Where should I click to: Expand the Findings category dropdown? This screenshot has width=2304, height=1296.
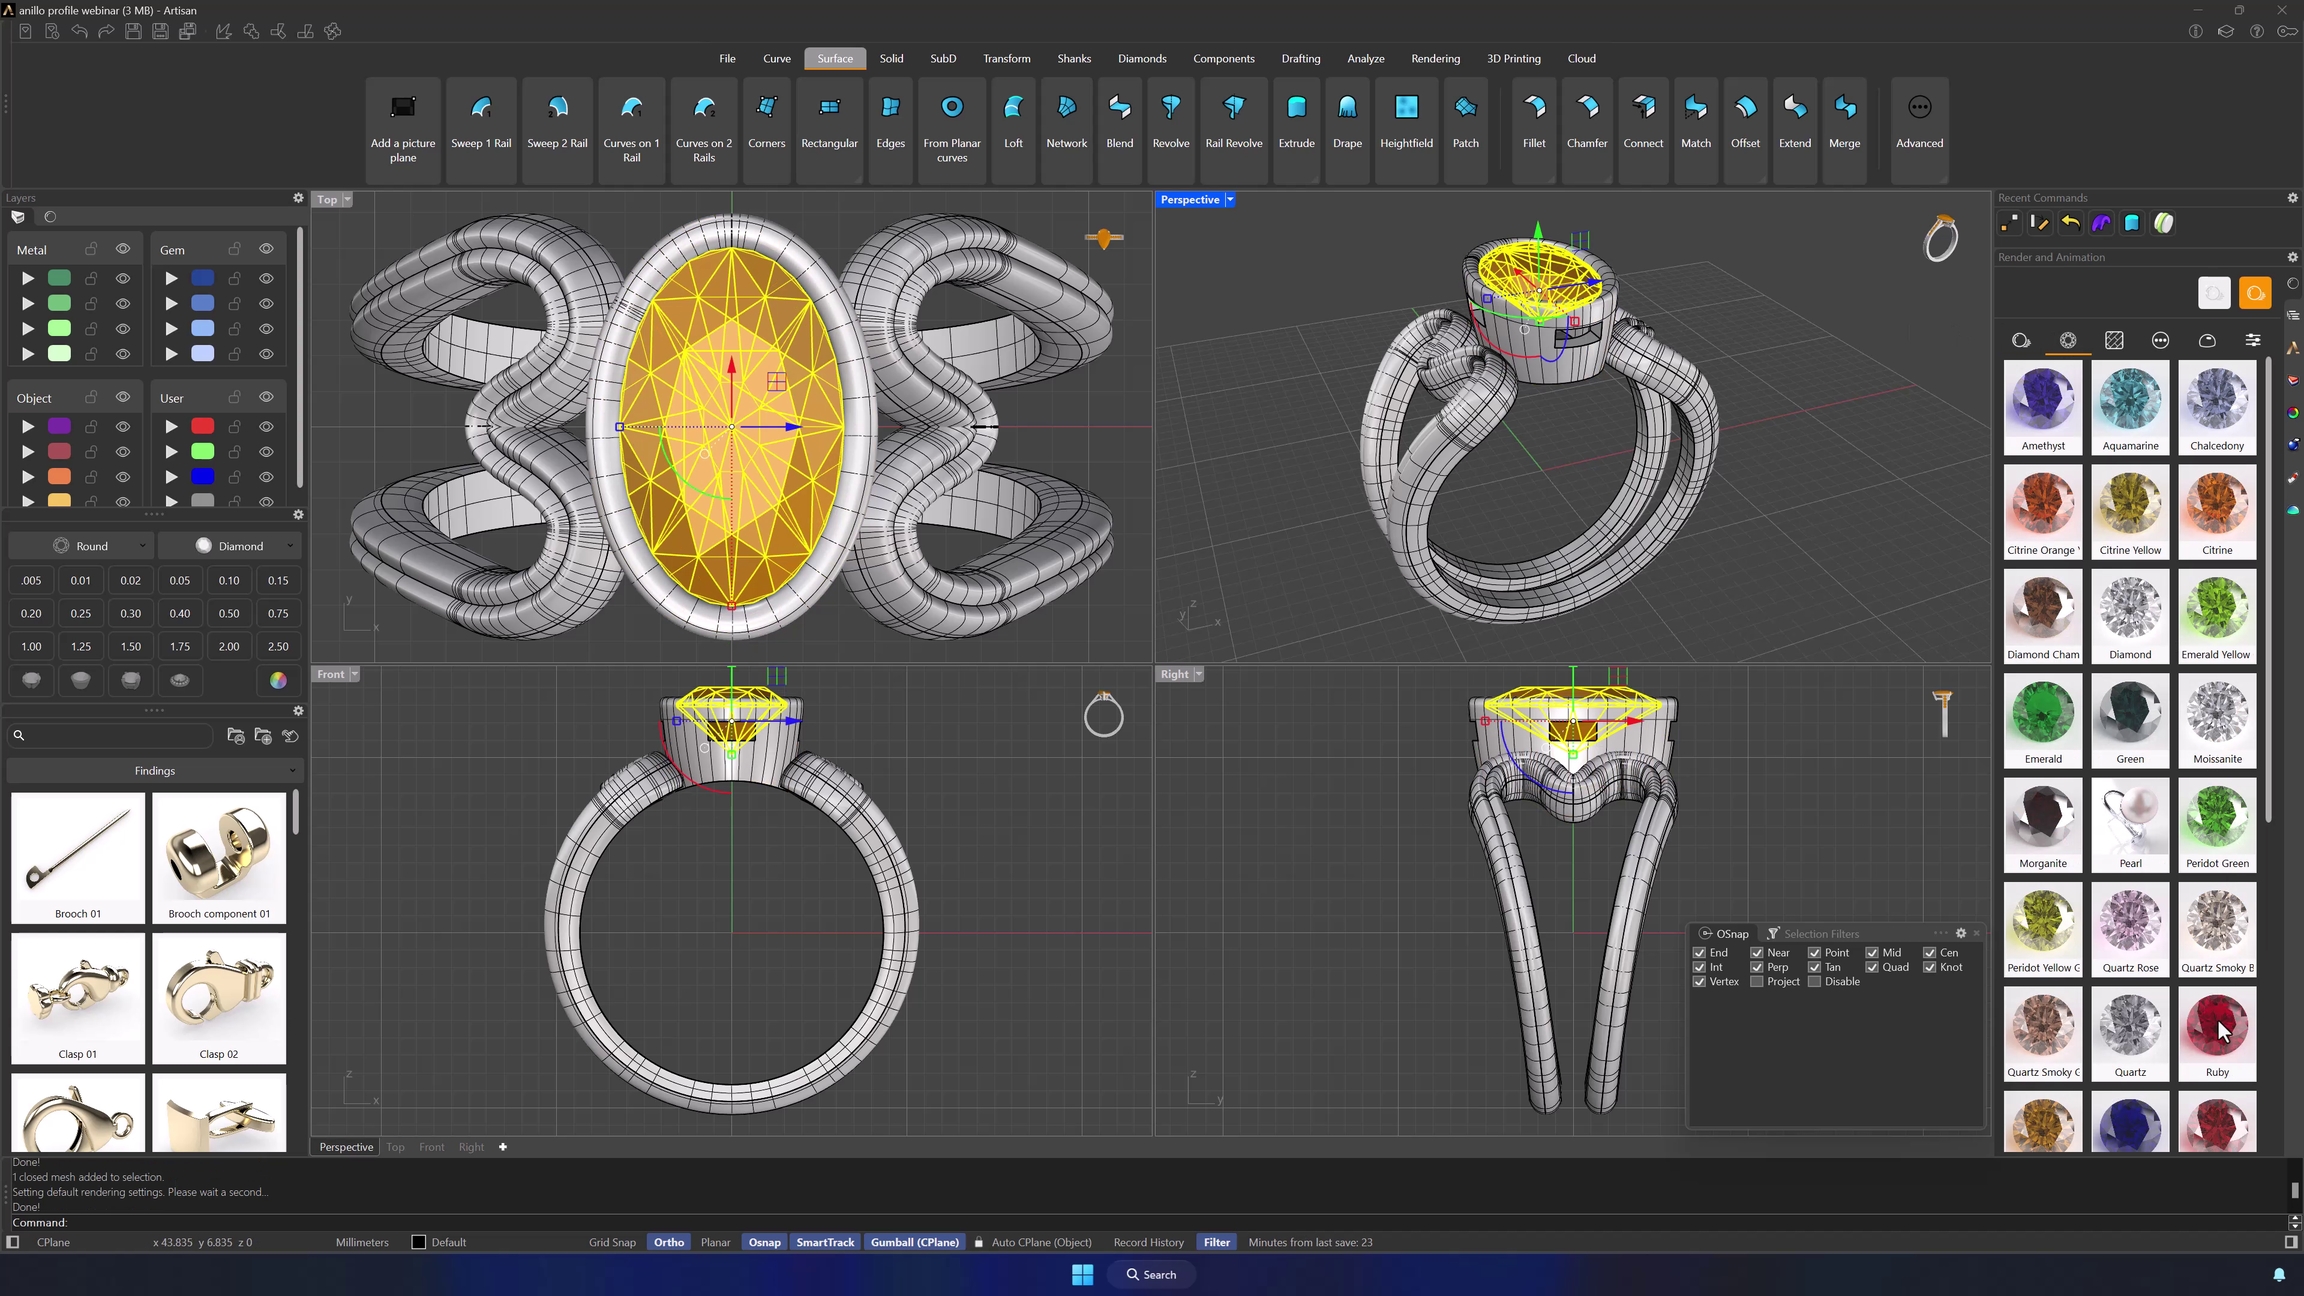click(x=154, y=771)
